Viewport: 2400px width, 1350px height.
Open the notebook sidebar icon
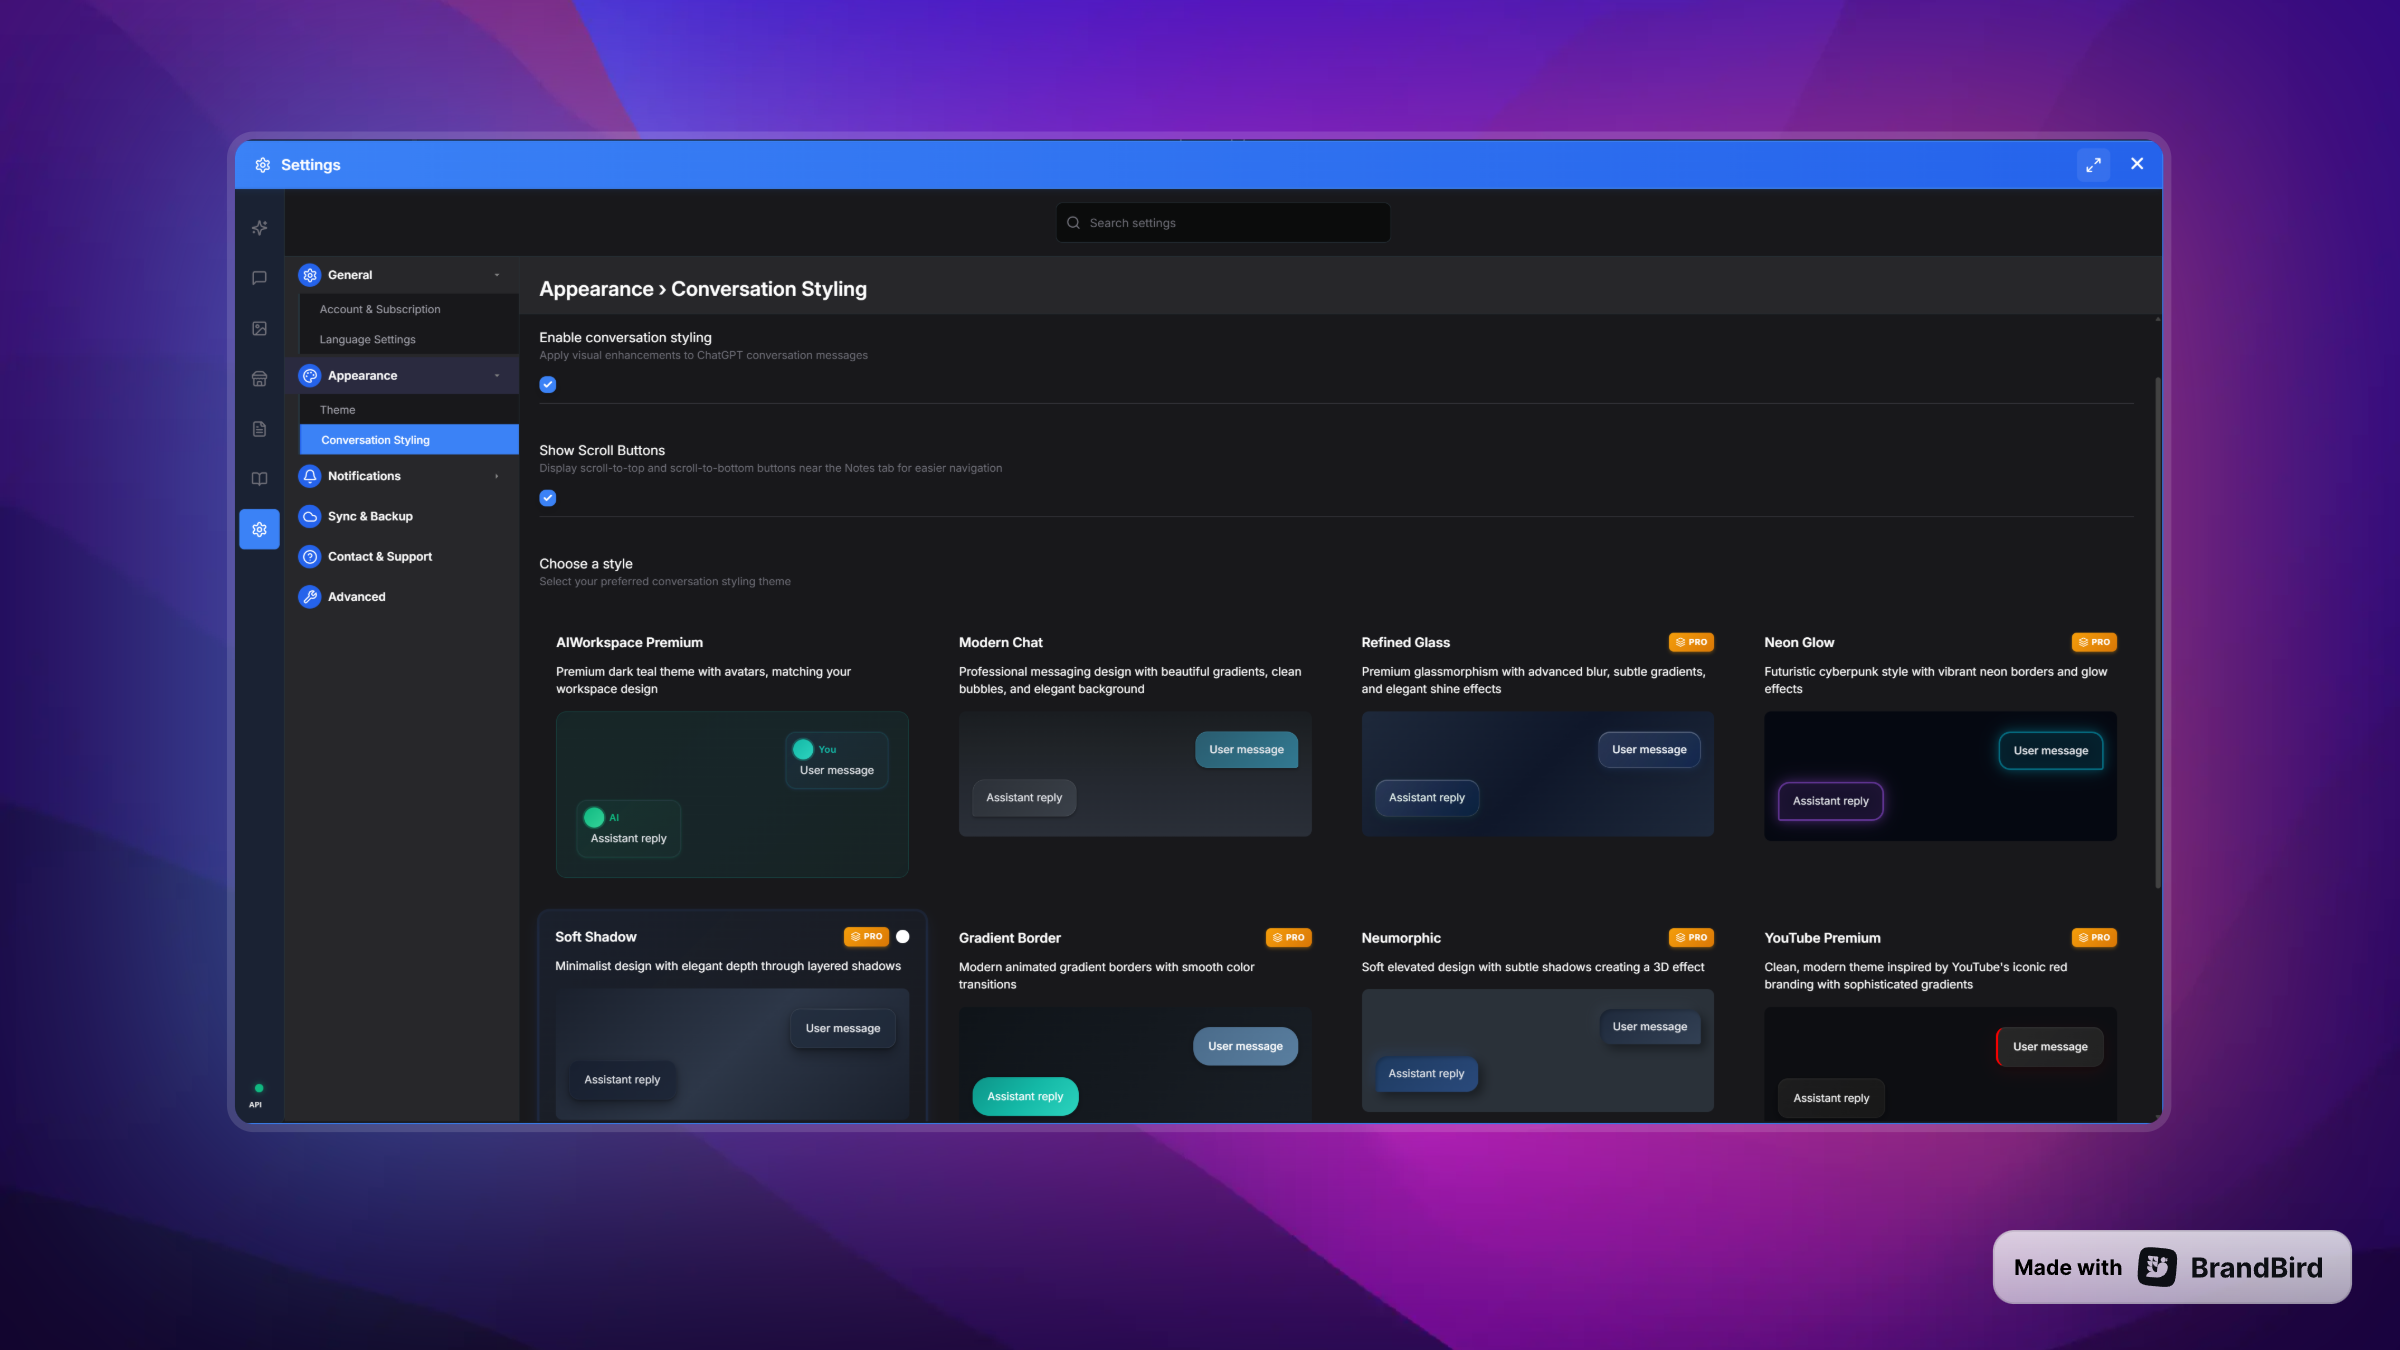pos(259,478)
